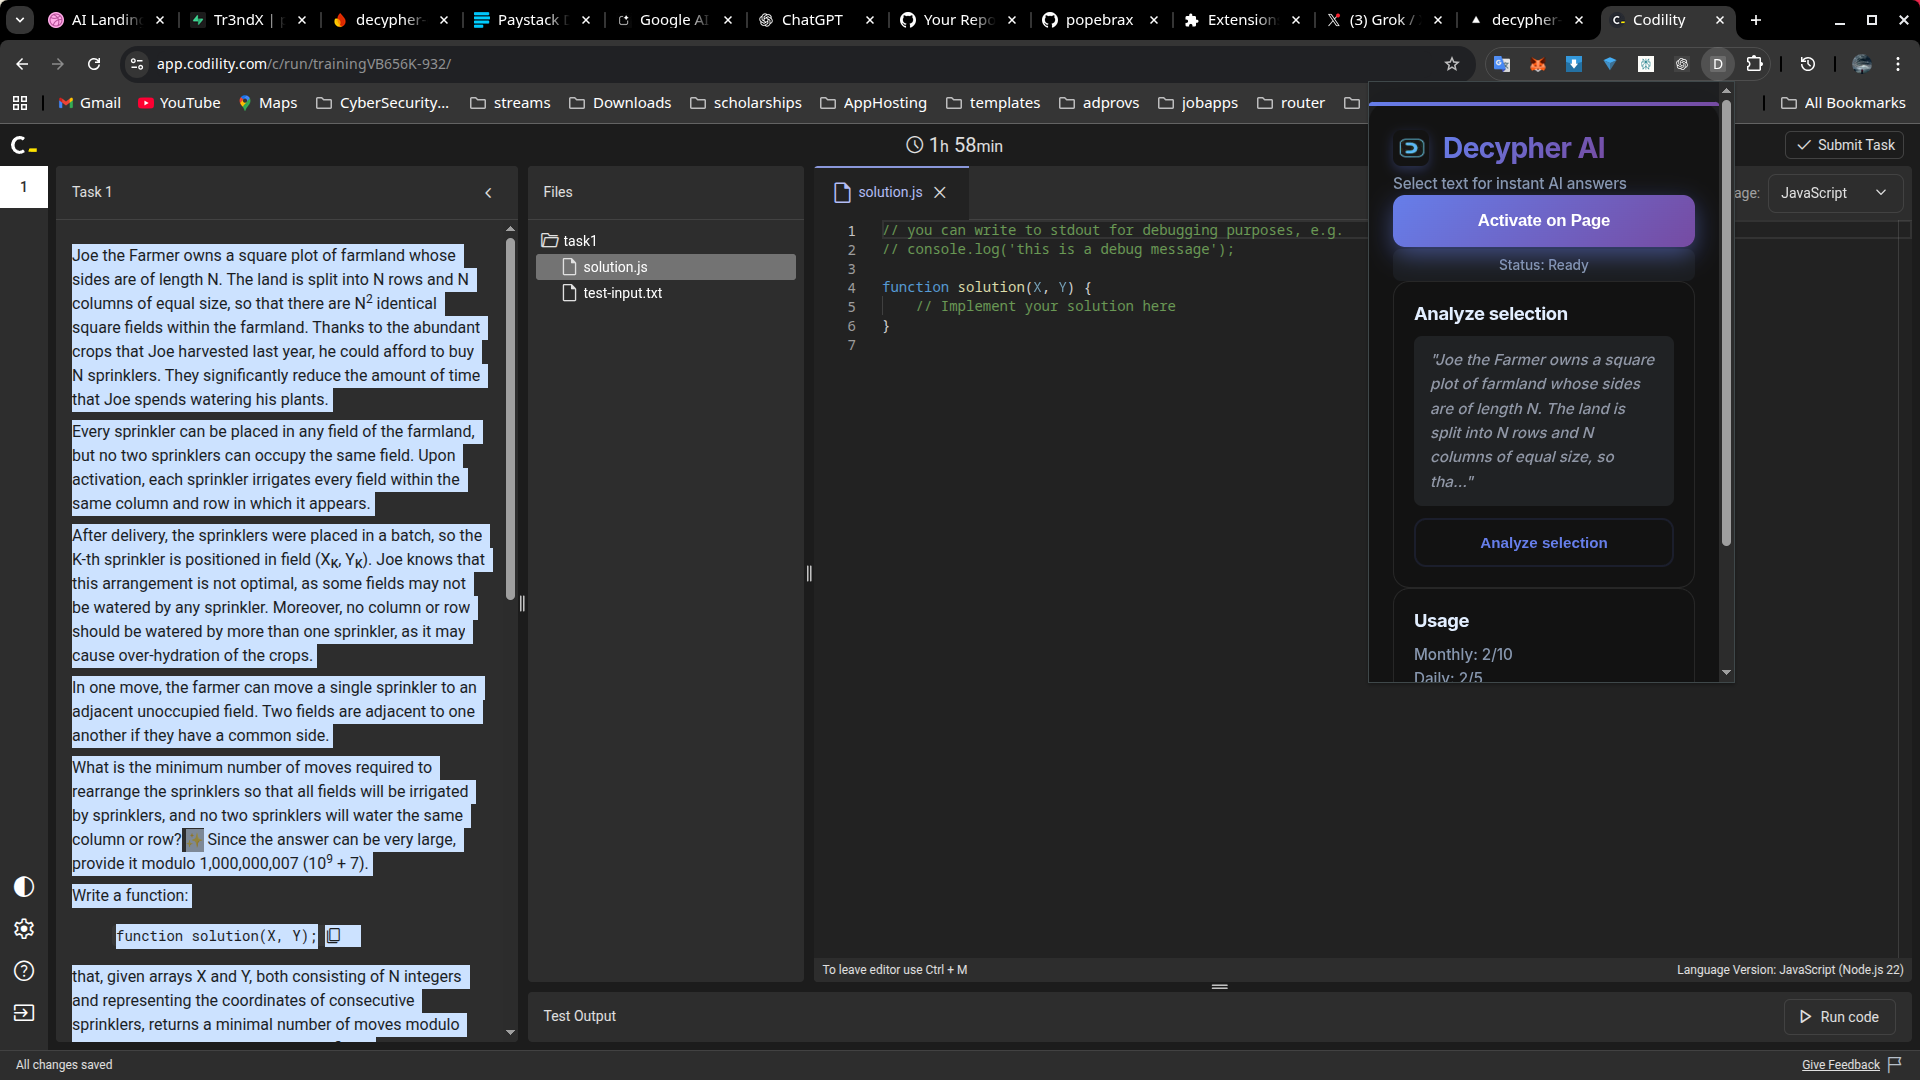Click the exit icon in left sidebar
The image size is (1920, 1080).
24,1013
